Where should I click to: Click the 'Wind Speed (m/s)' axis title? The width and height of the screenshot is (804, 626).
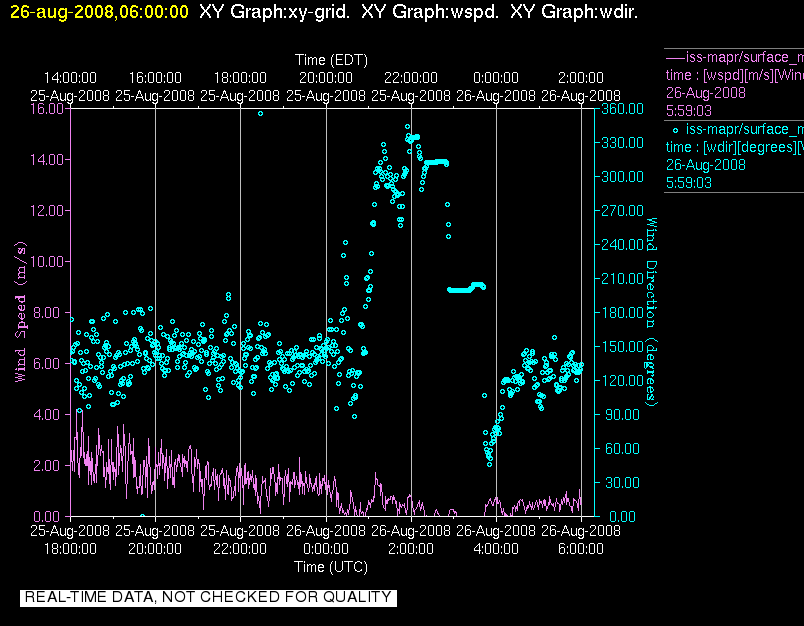(x=20, y=312)
